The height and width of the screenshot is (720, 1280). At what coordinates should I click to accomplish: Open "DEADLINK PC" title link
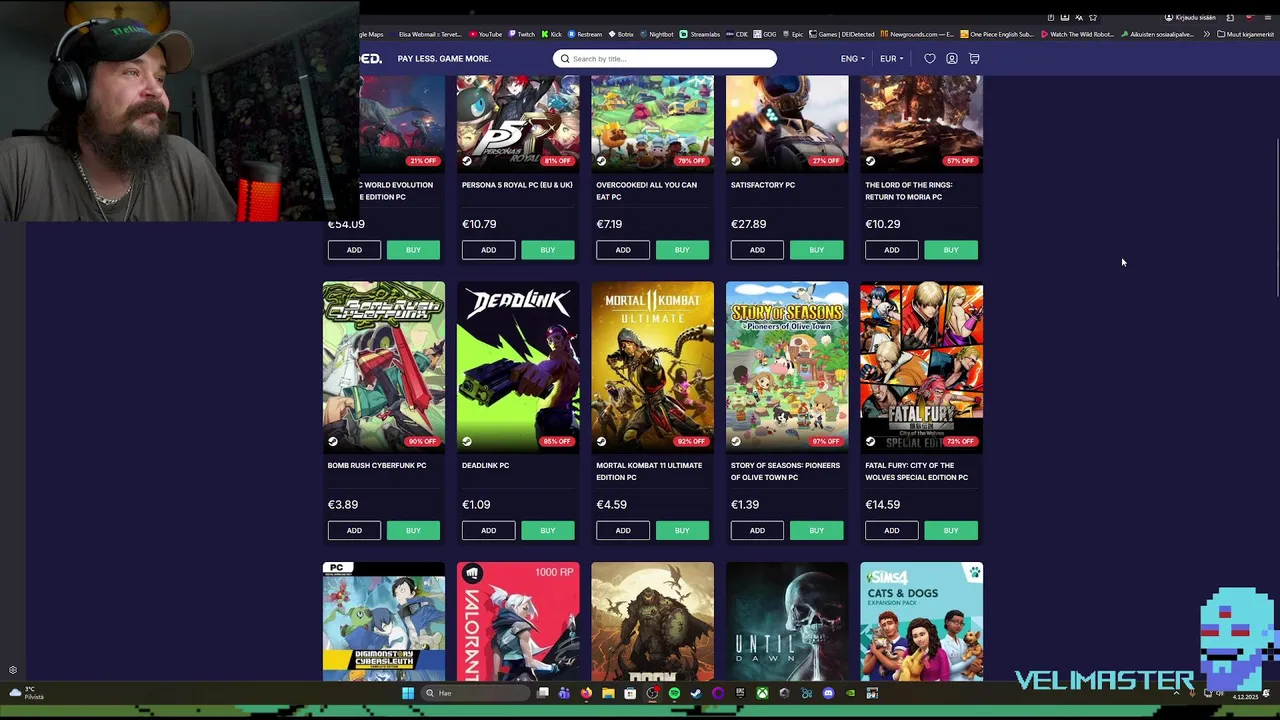486,465
